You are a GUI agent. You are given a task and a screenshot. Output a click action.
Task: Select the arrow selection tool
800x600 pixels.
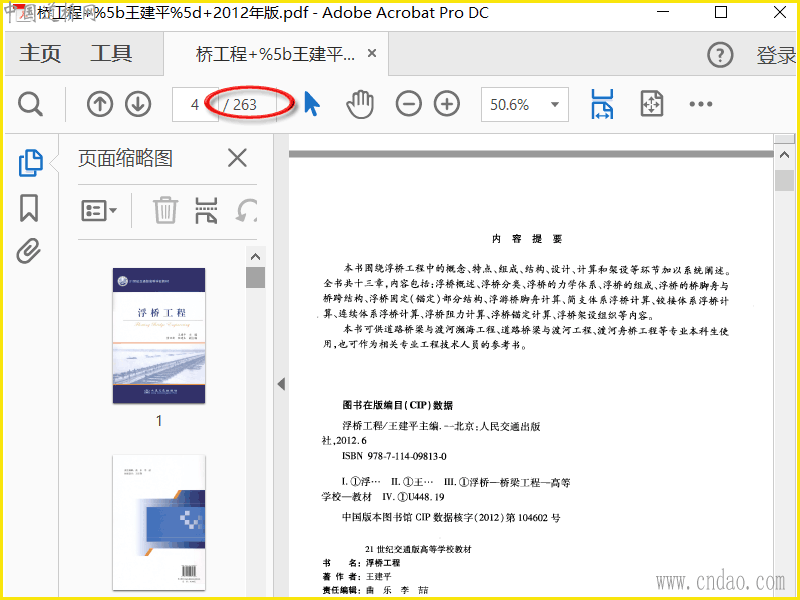tap(312, 104)
